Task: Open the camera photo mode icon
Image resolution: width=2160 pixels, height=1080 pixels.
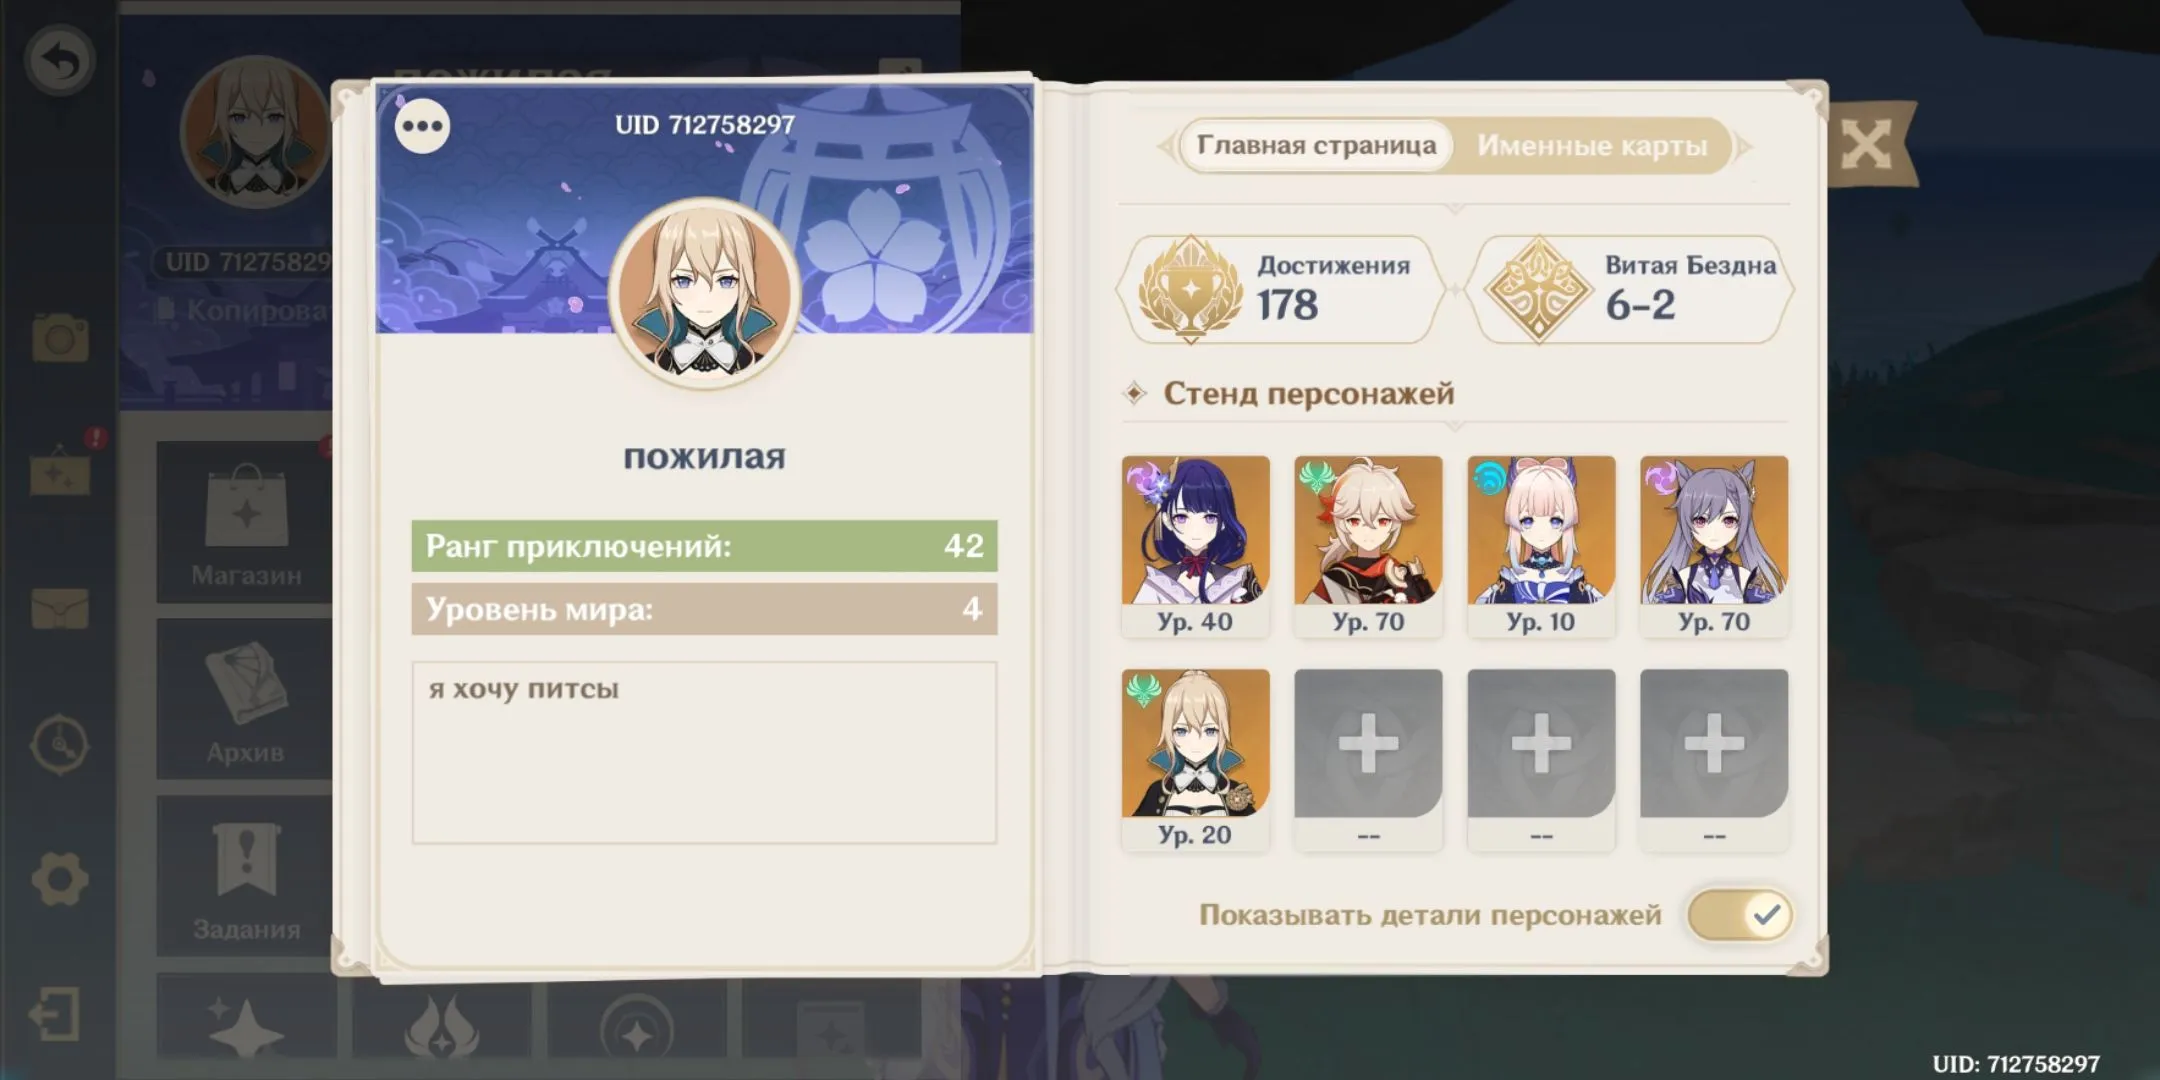Action: 60,337
